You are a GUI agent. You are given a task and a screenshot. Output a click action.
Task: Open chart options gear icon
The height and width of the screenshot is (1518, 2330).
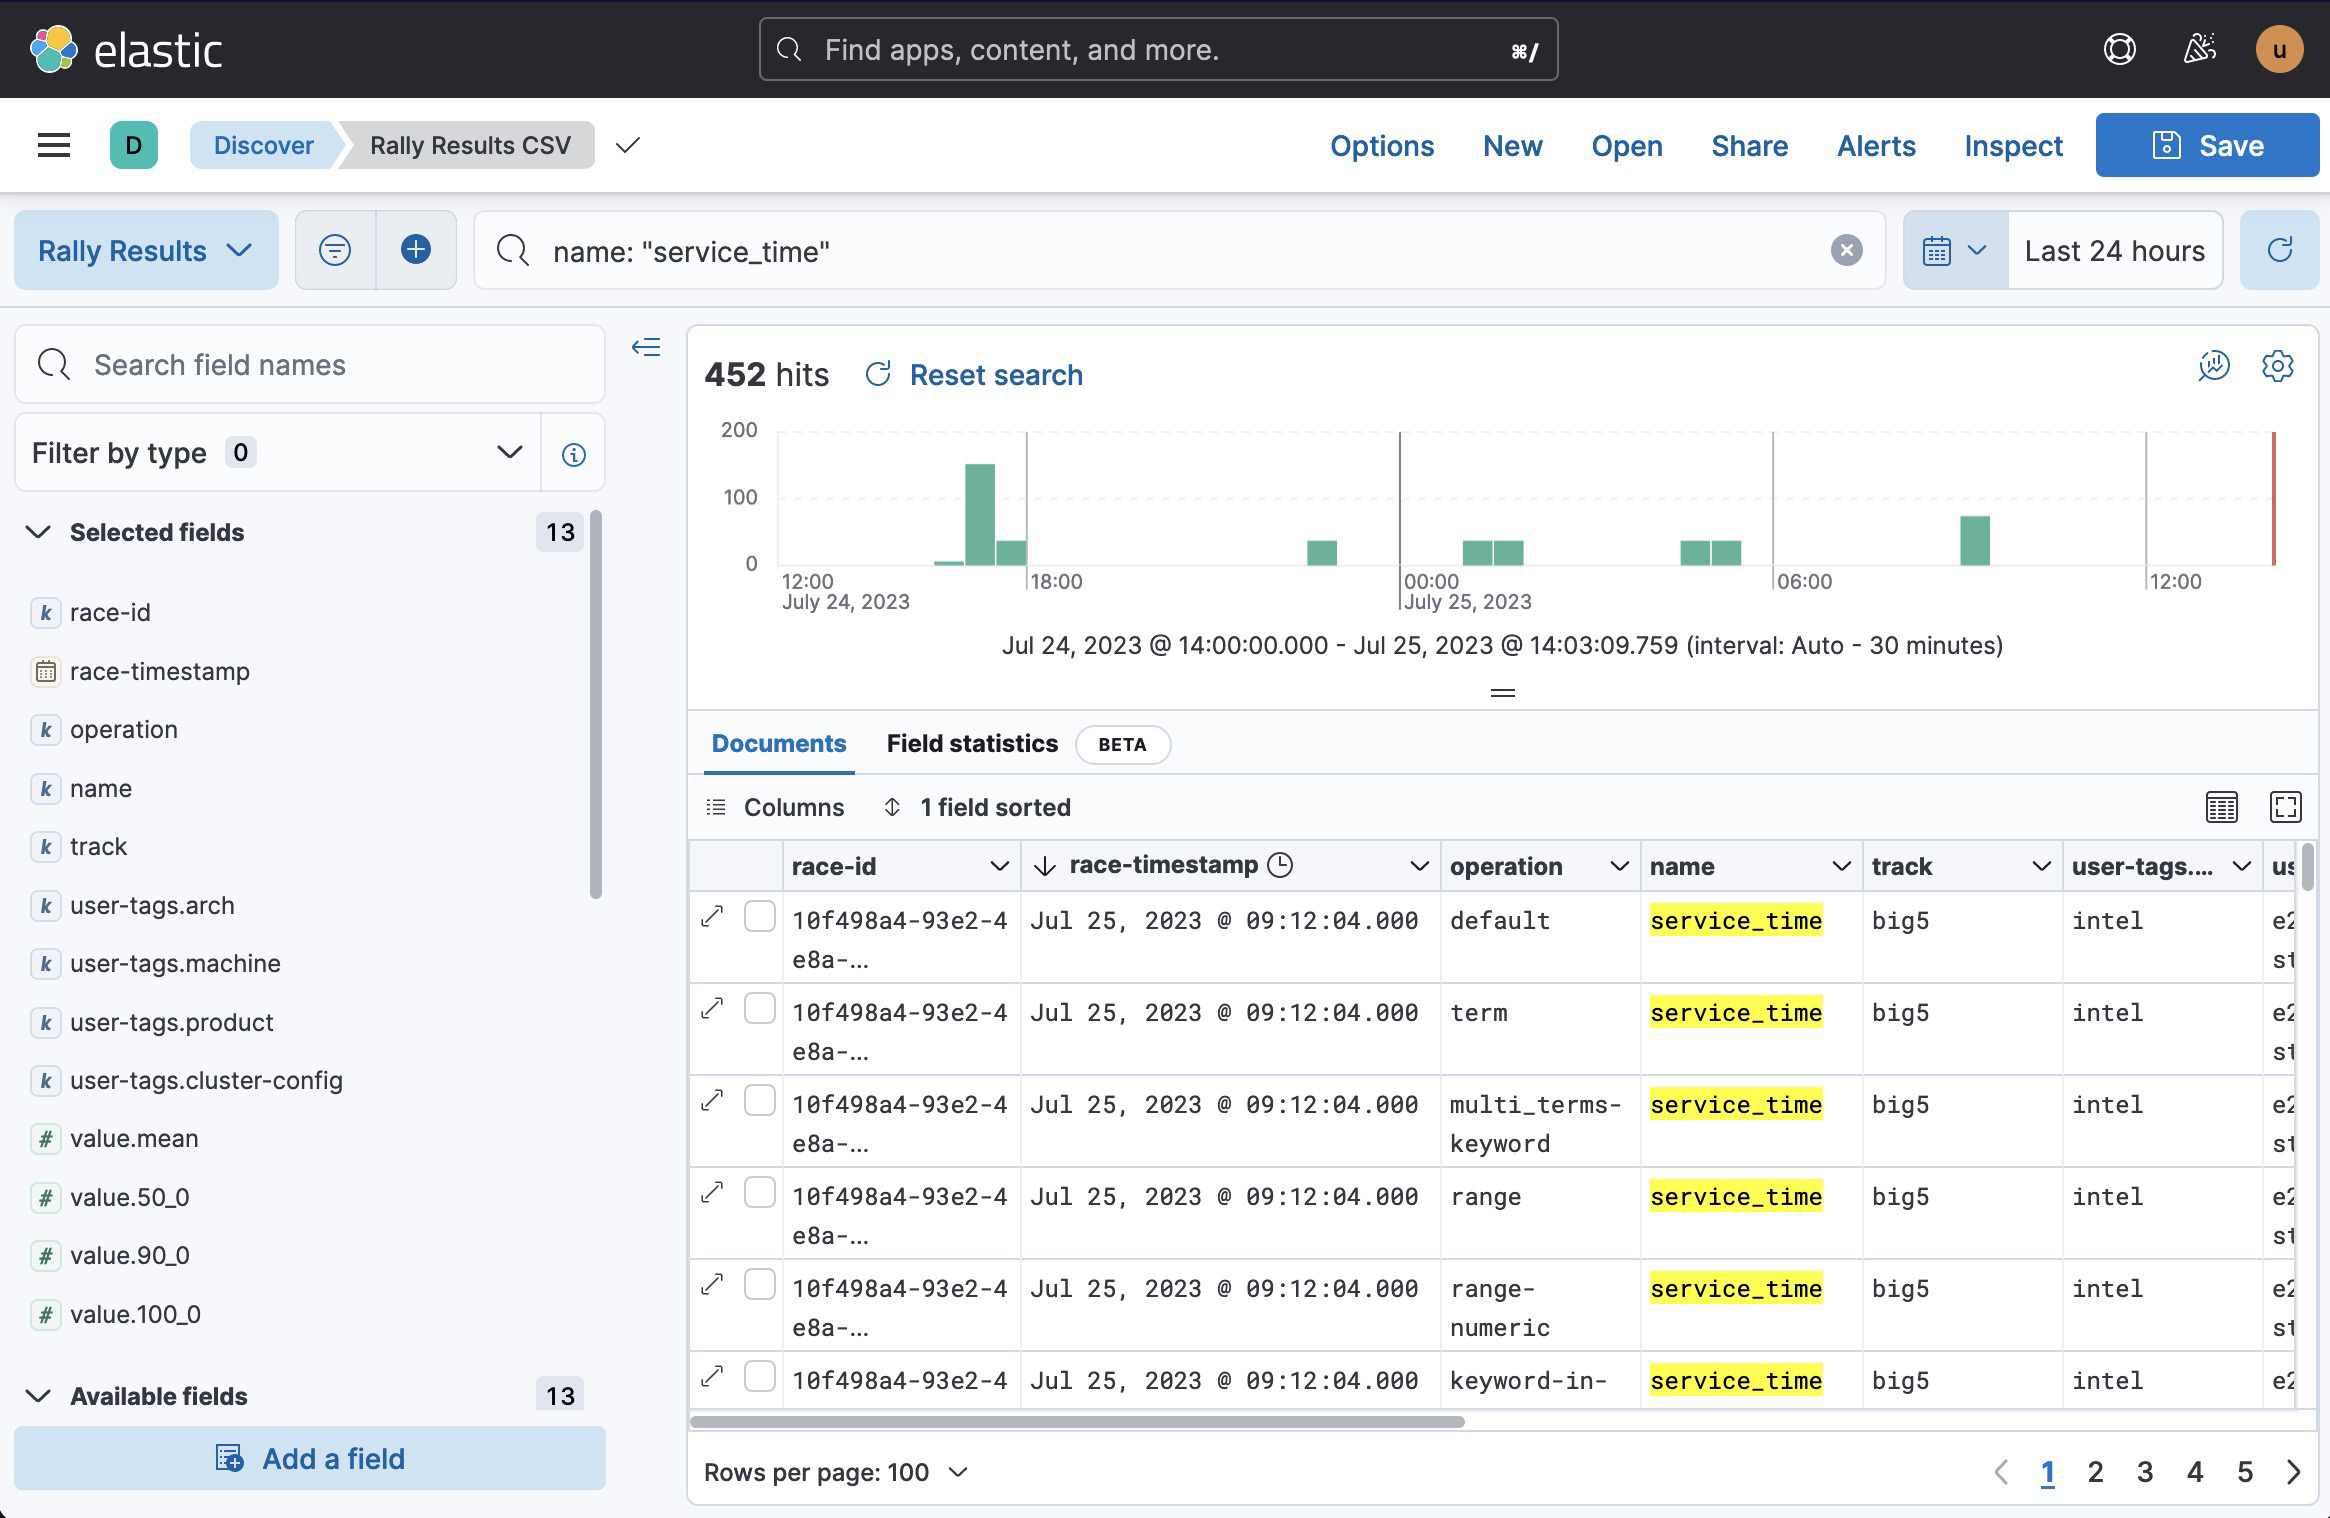[x=2277, y=366]
